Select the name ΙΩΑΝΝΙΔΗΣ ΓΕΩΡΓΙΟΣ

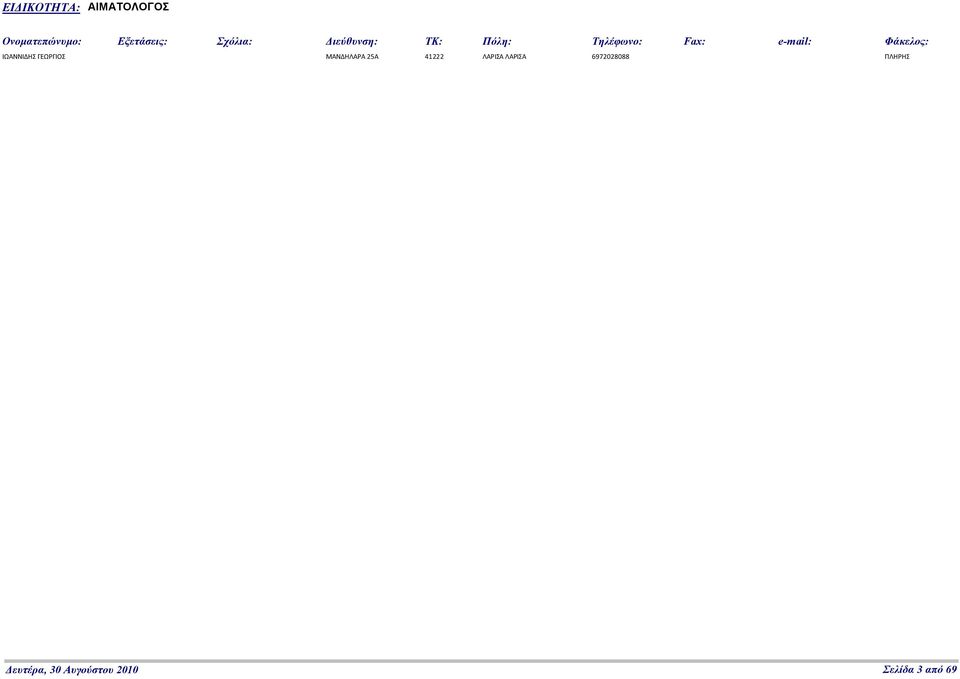click(x=34, y=56)
